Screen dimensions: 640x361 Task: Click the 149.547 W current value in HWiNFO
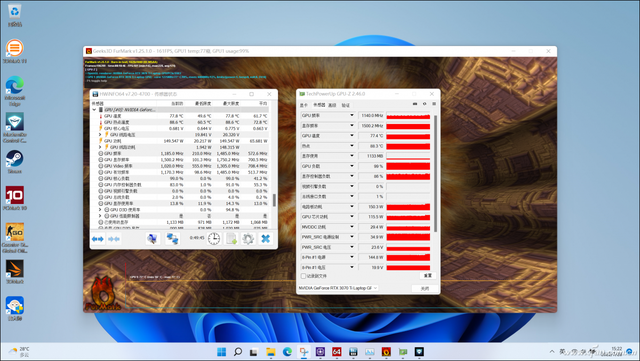tap(173, 141)
